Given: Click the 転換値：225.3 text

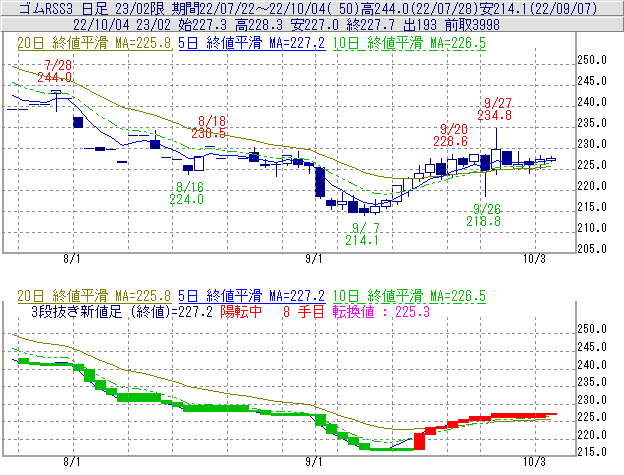Looking at the screenshot, I should click(x=381, y=311).
